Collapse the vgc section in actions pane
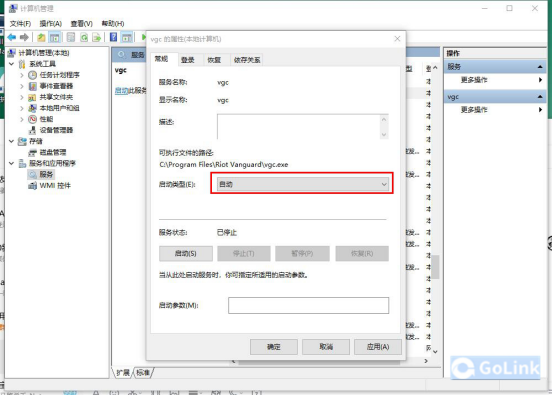This screenshot has width=553, height=395. (x=540, y=97)
